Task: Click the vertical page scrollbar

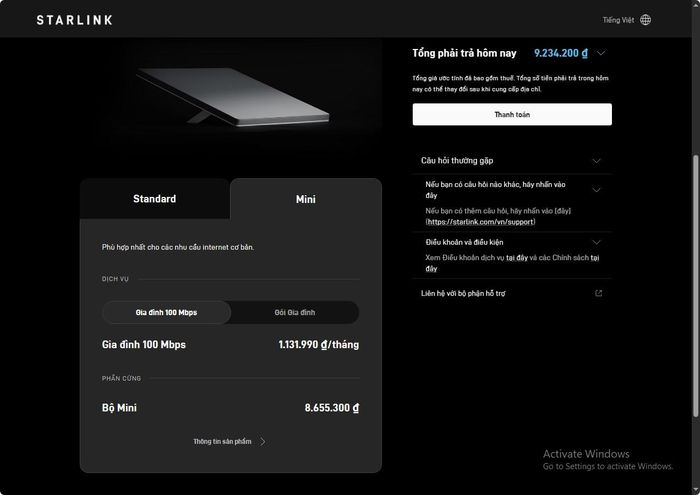Action: 696,286
